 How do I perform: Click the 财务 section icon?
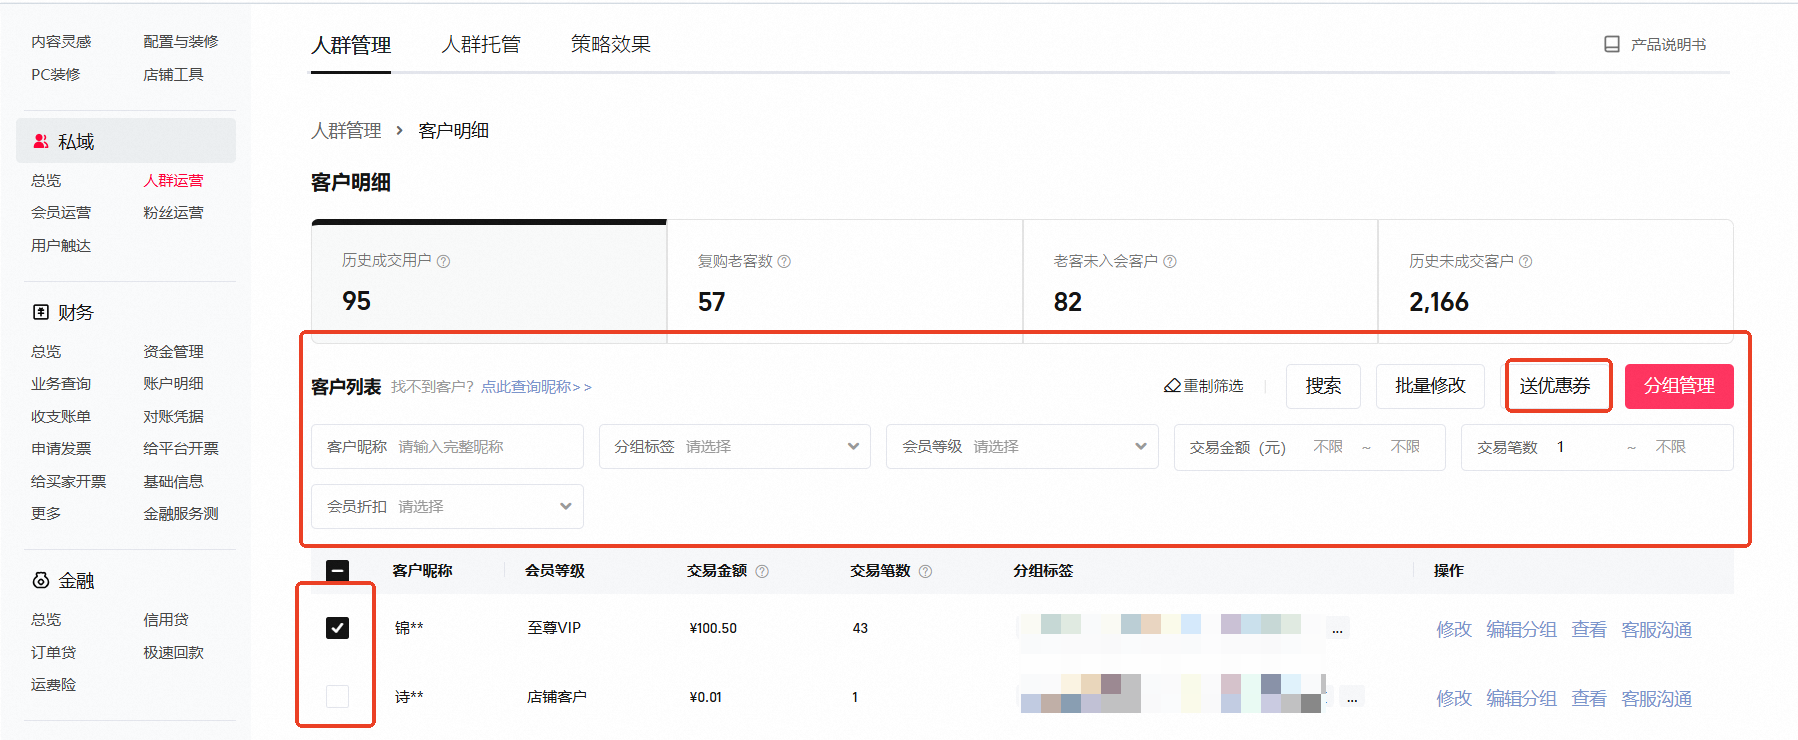pyautogui.click(x=41, y=312)
